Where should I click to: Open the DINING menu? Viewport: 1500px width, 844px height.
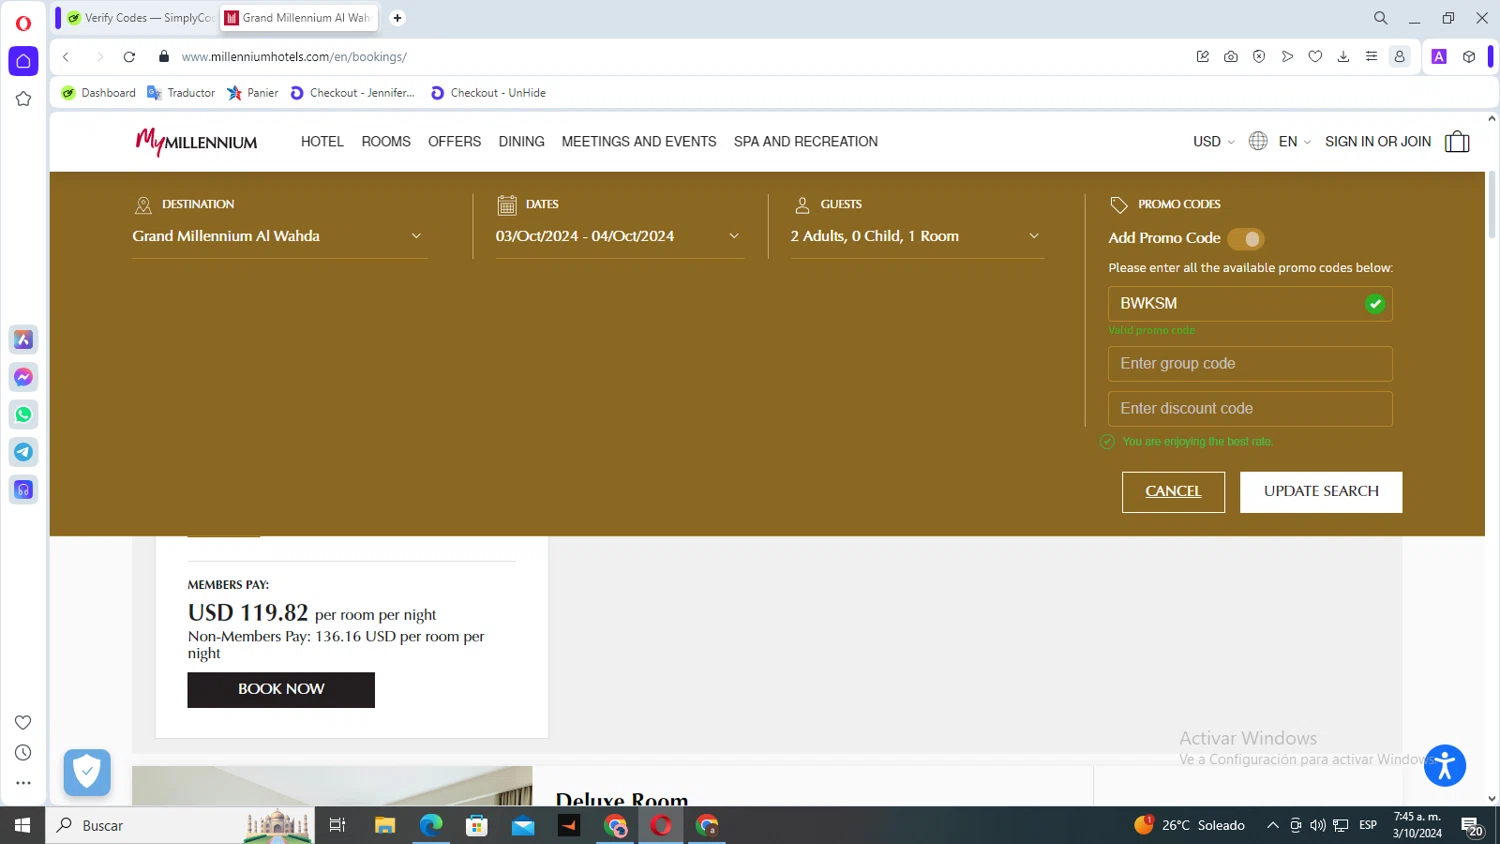pos(521,142)
